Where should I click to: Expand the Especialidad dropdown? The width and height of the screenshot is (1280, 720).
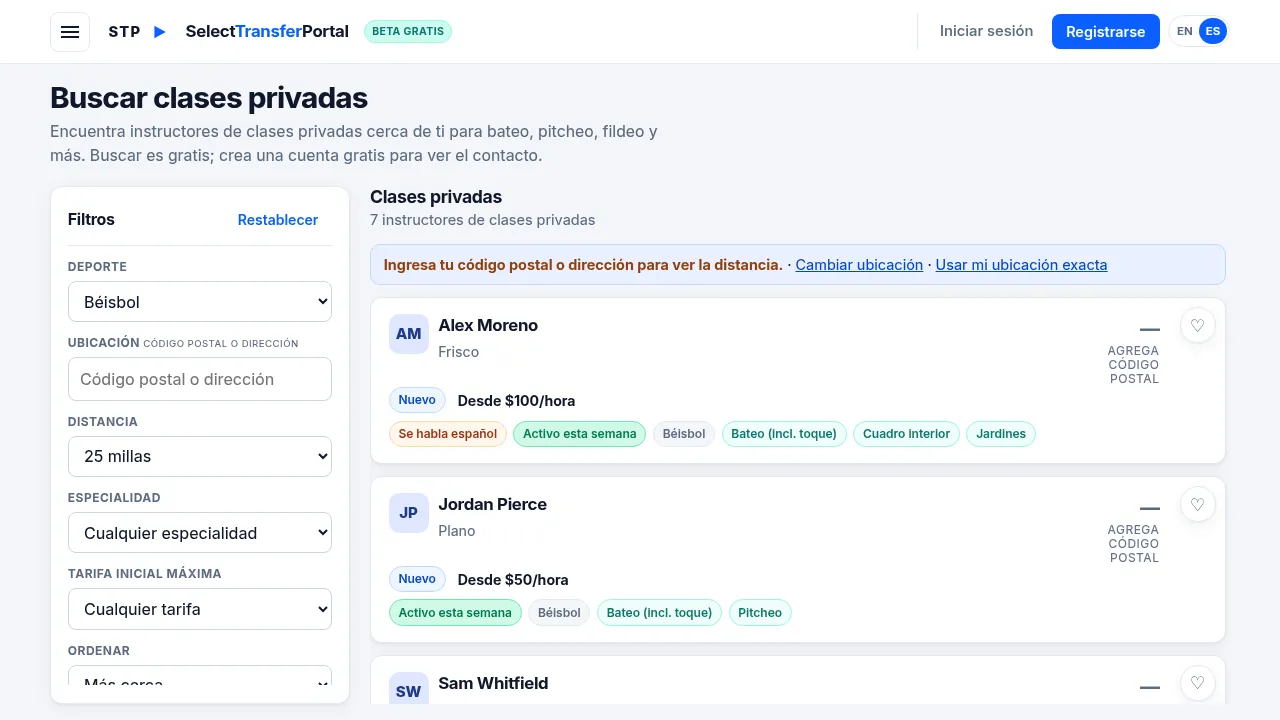tap(200, 533)
